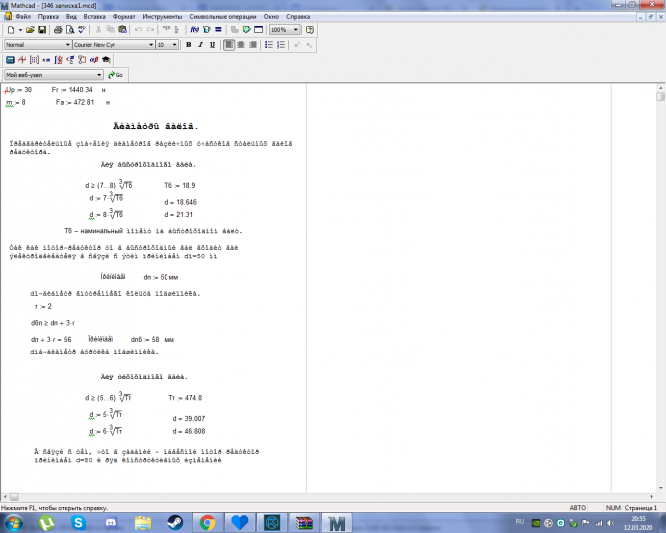The height and width of the screenshot is (533, 666).
Task: Open Skype from taskbar
Action: (78, 522)
